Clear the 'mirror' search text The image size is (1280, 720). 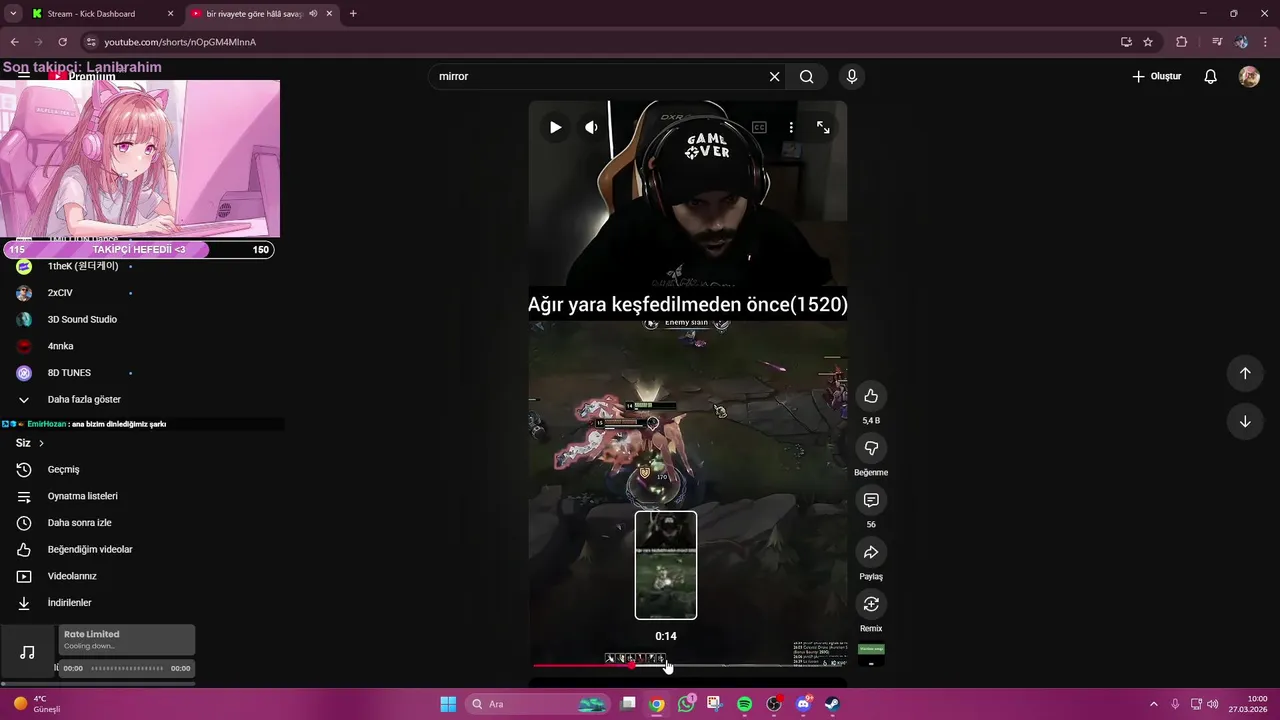coord(774,77)
